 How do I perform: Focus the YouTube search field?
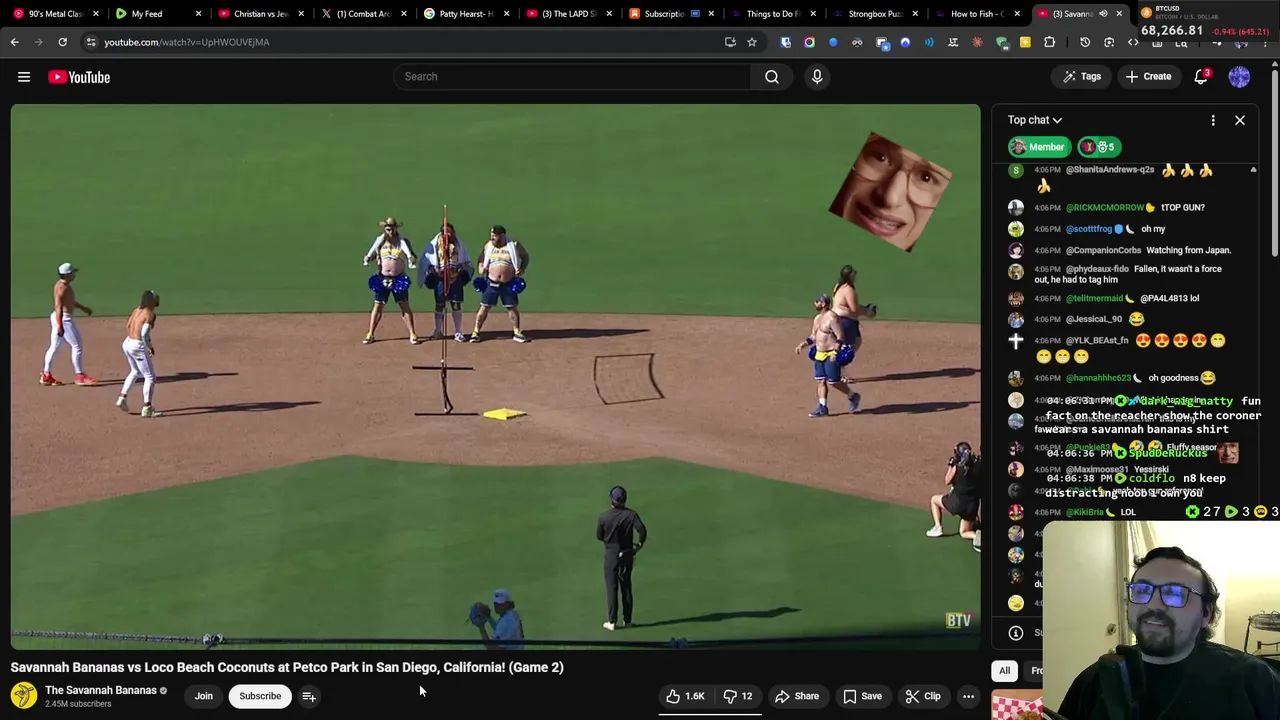click(572, 77)
